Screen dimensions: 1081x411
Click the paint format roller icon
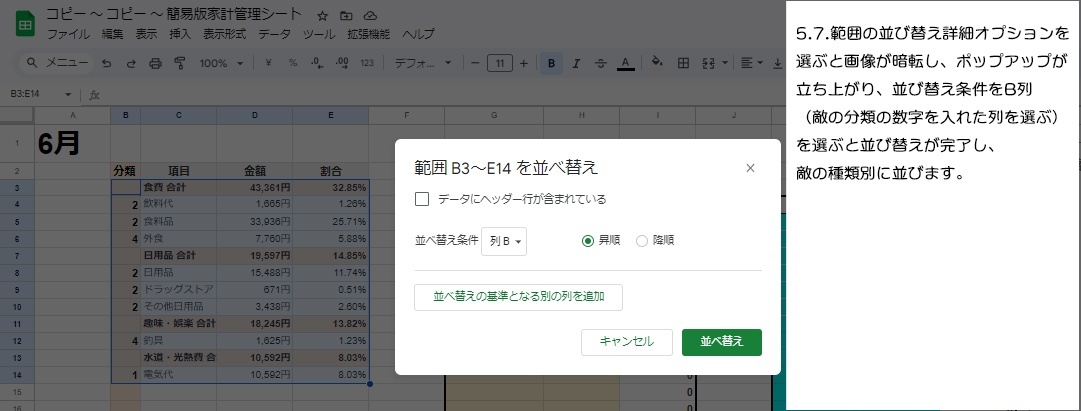tap(180, 63)
